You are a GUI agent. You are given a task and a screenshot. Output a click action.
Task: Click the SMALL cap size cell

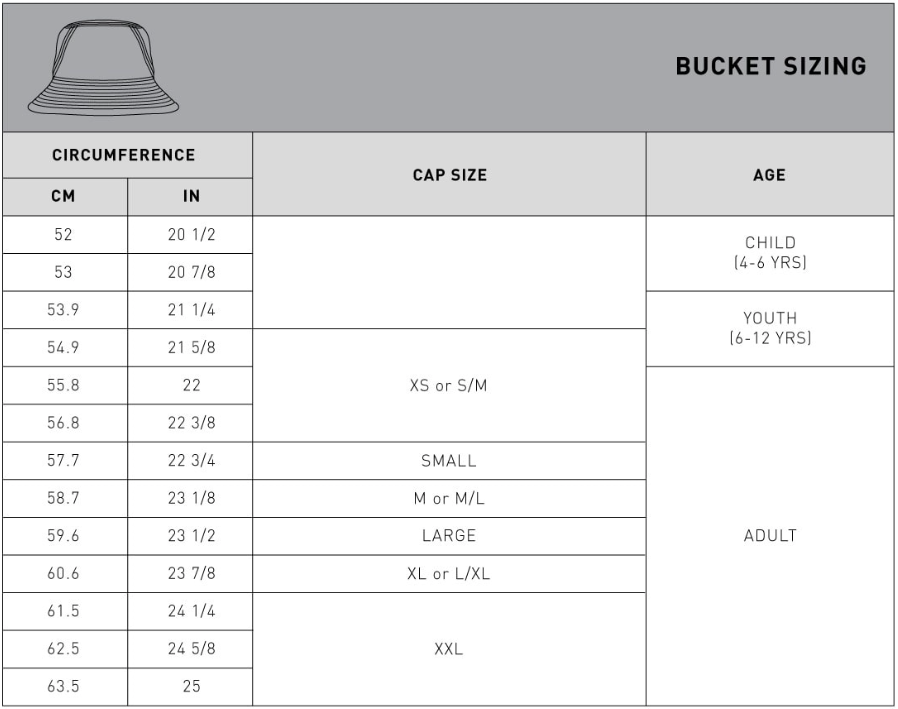point(450,460)
